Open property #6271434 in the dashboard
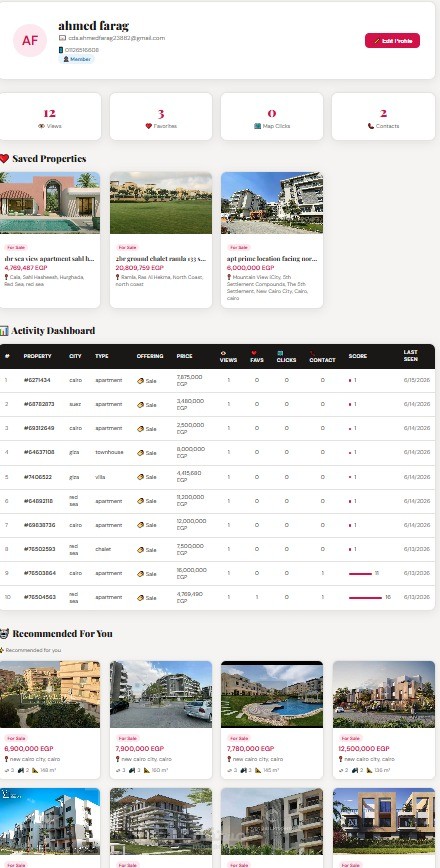 coord(37,381)
